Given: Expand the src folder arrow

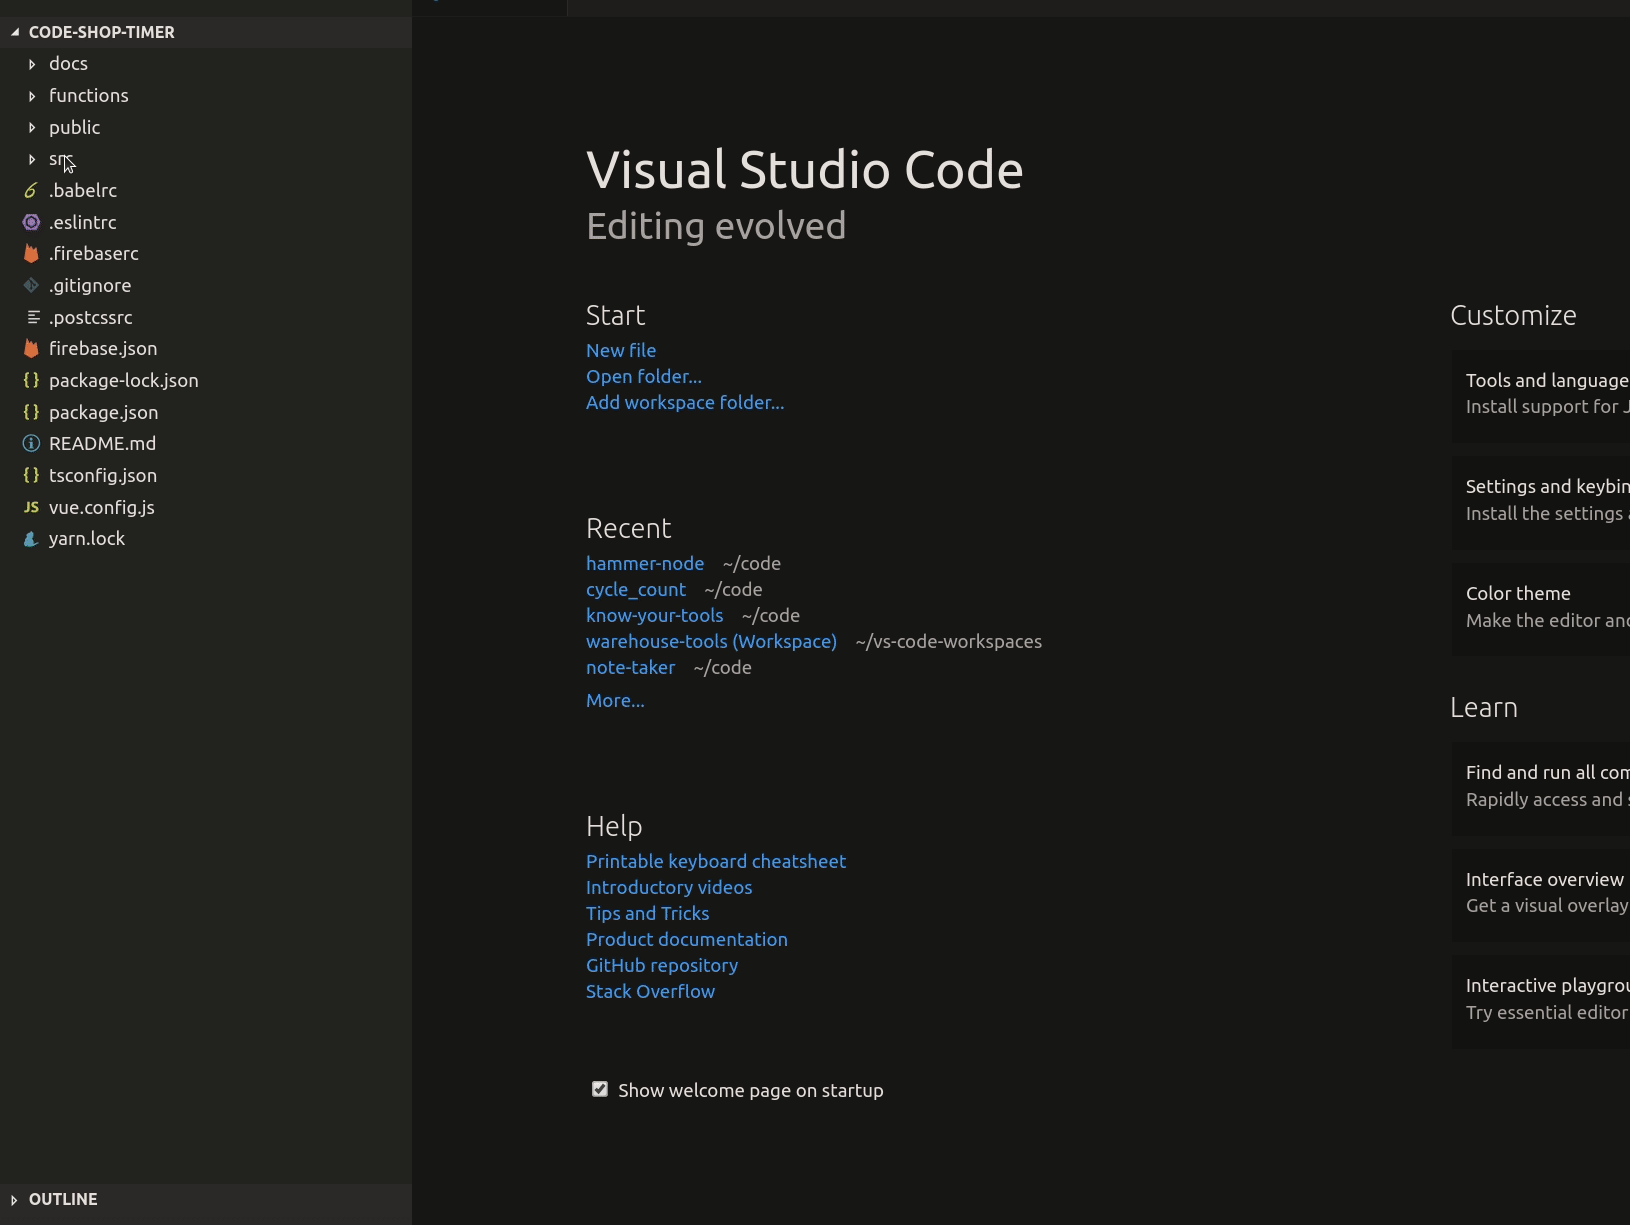Looking at the screenshot, I should pyautogui.click(x=32, y=159).
